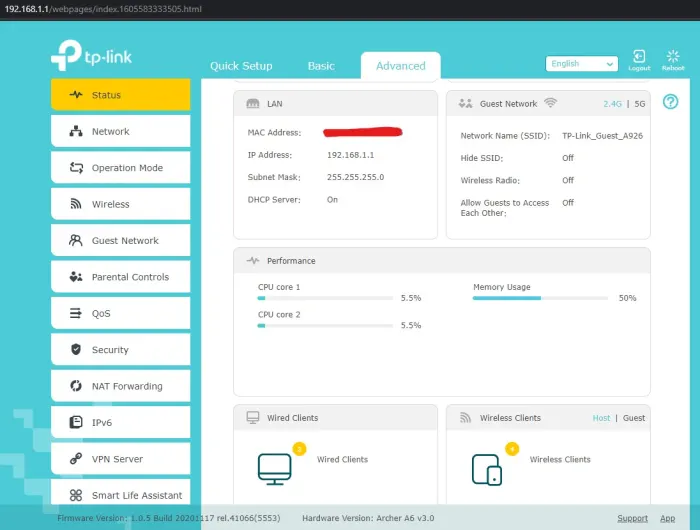Viewport: 700px width, 530px height.
Task: Switch Guest Network to 2.4G band
Action: point(612,104)
